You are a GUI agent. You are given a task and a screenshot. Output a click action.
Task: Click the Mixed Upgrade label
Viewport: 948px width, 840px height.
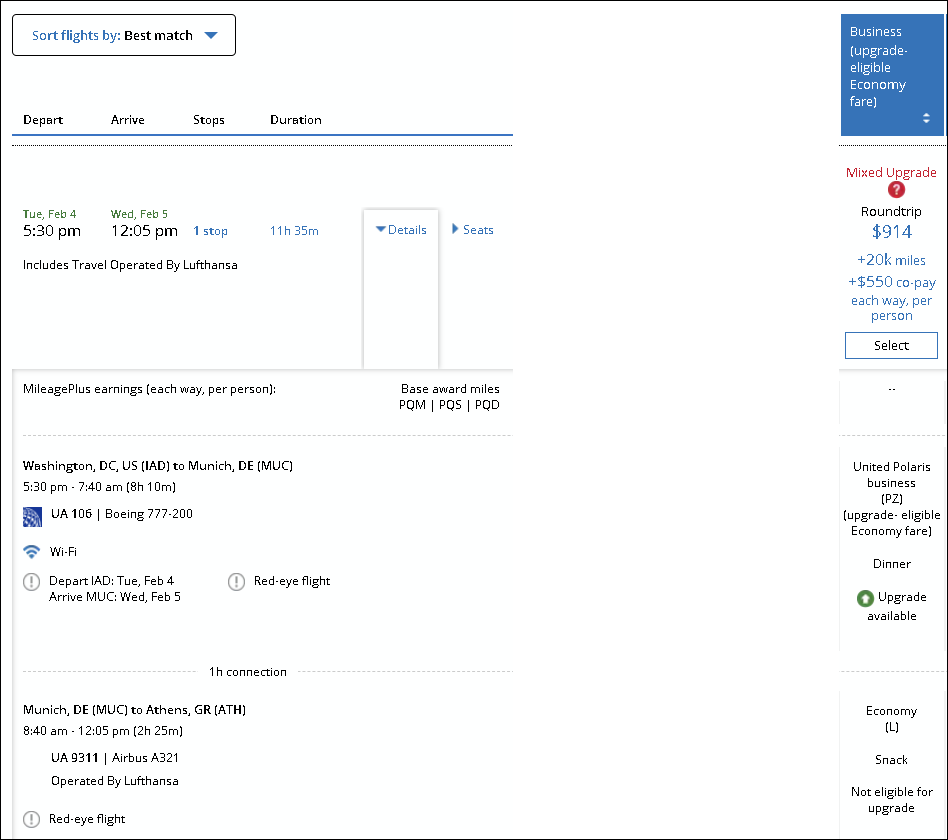click(x=891, y=172)
